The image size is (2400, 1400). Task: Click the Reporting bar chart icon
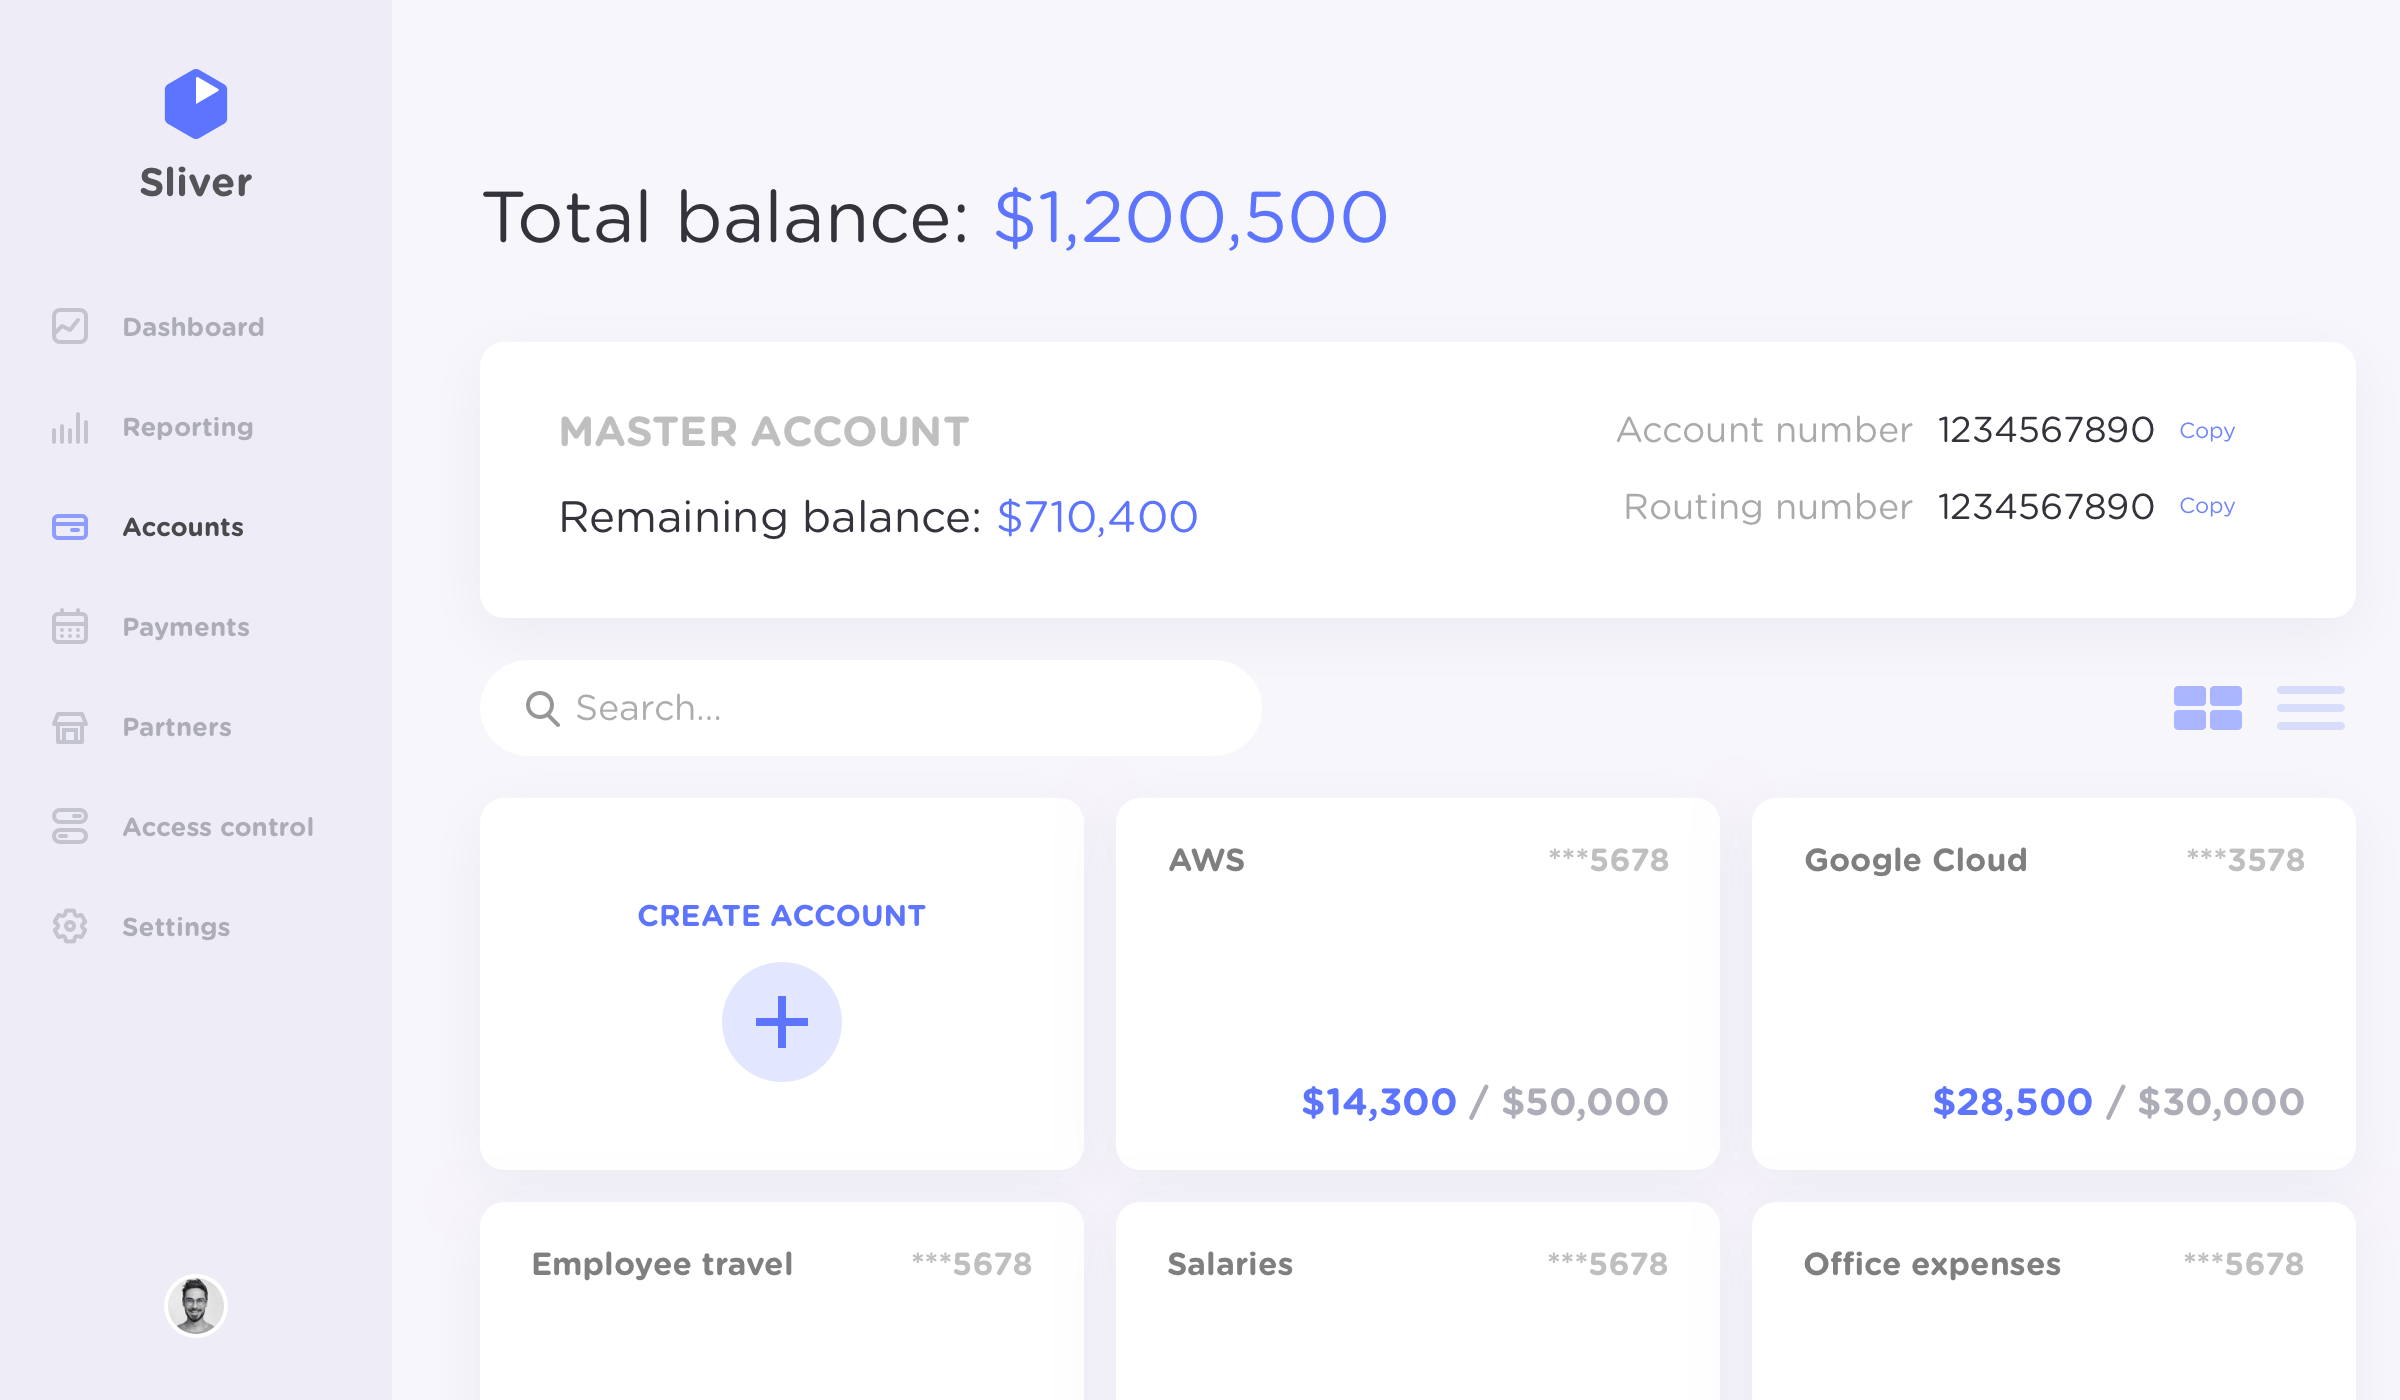70,427
